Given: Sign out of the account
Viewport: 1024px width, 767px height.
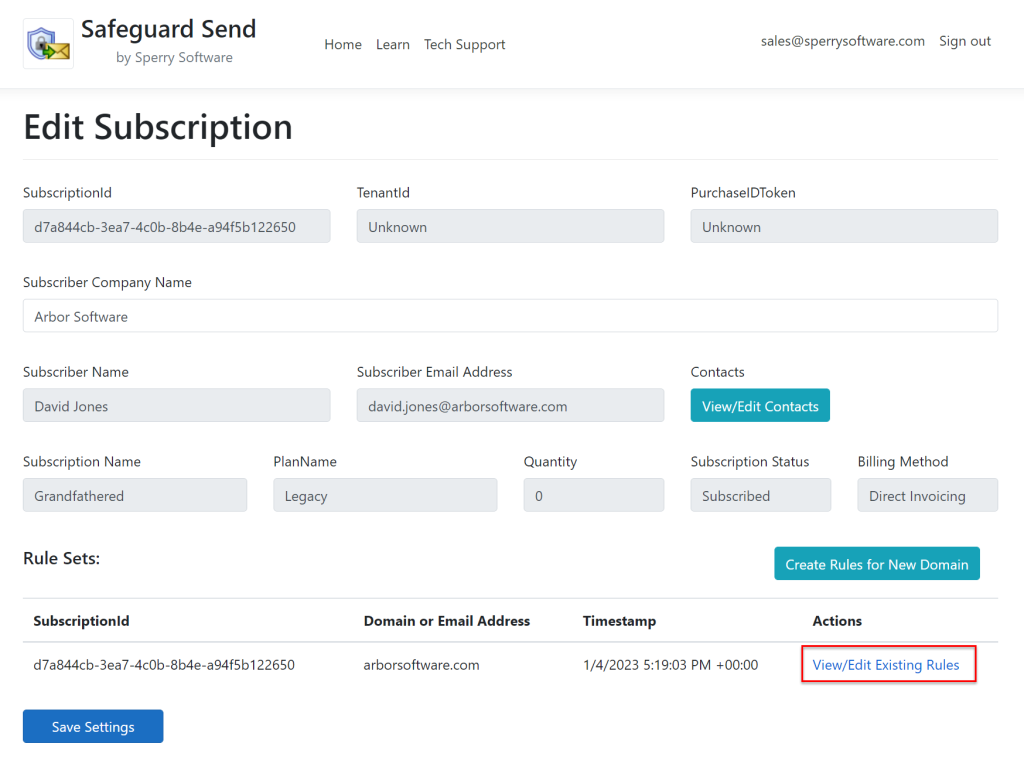Looking at the screenshot, I should 964,41.
